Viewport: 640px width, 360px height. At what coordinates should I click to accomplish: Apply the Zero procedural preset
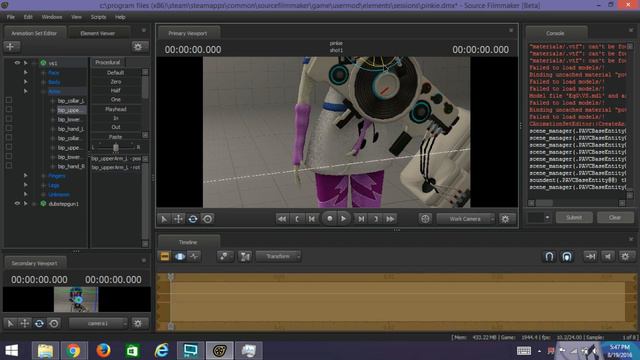point(116,82)
